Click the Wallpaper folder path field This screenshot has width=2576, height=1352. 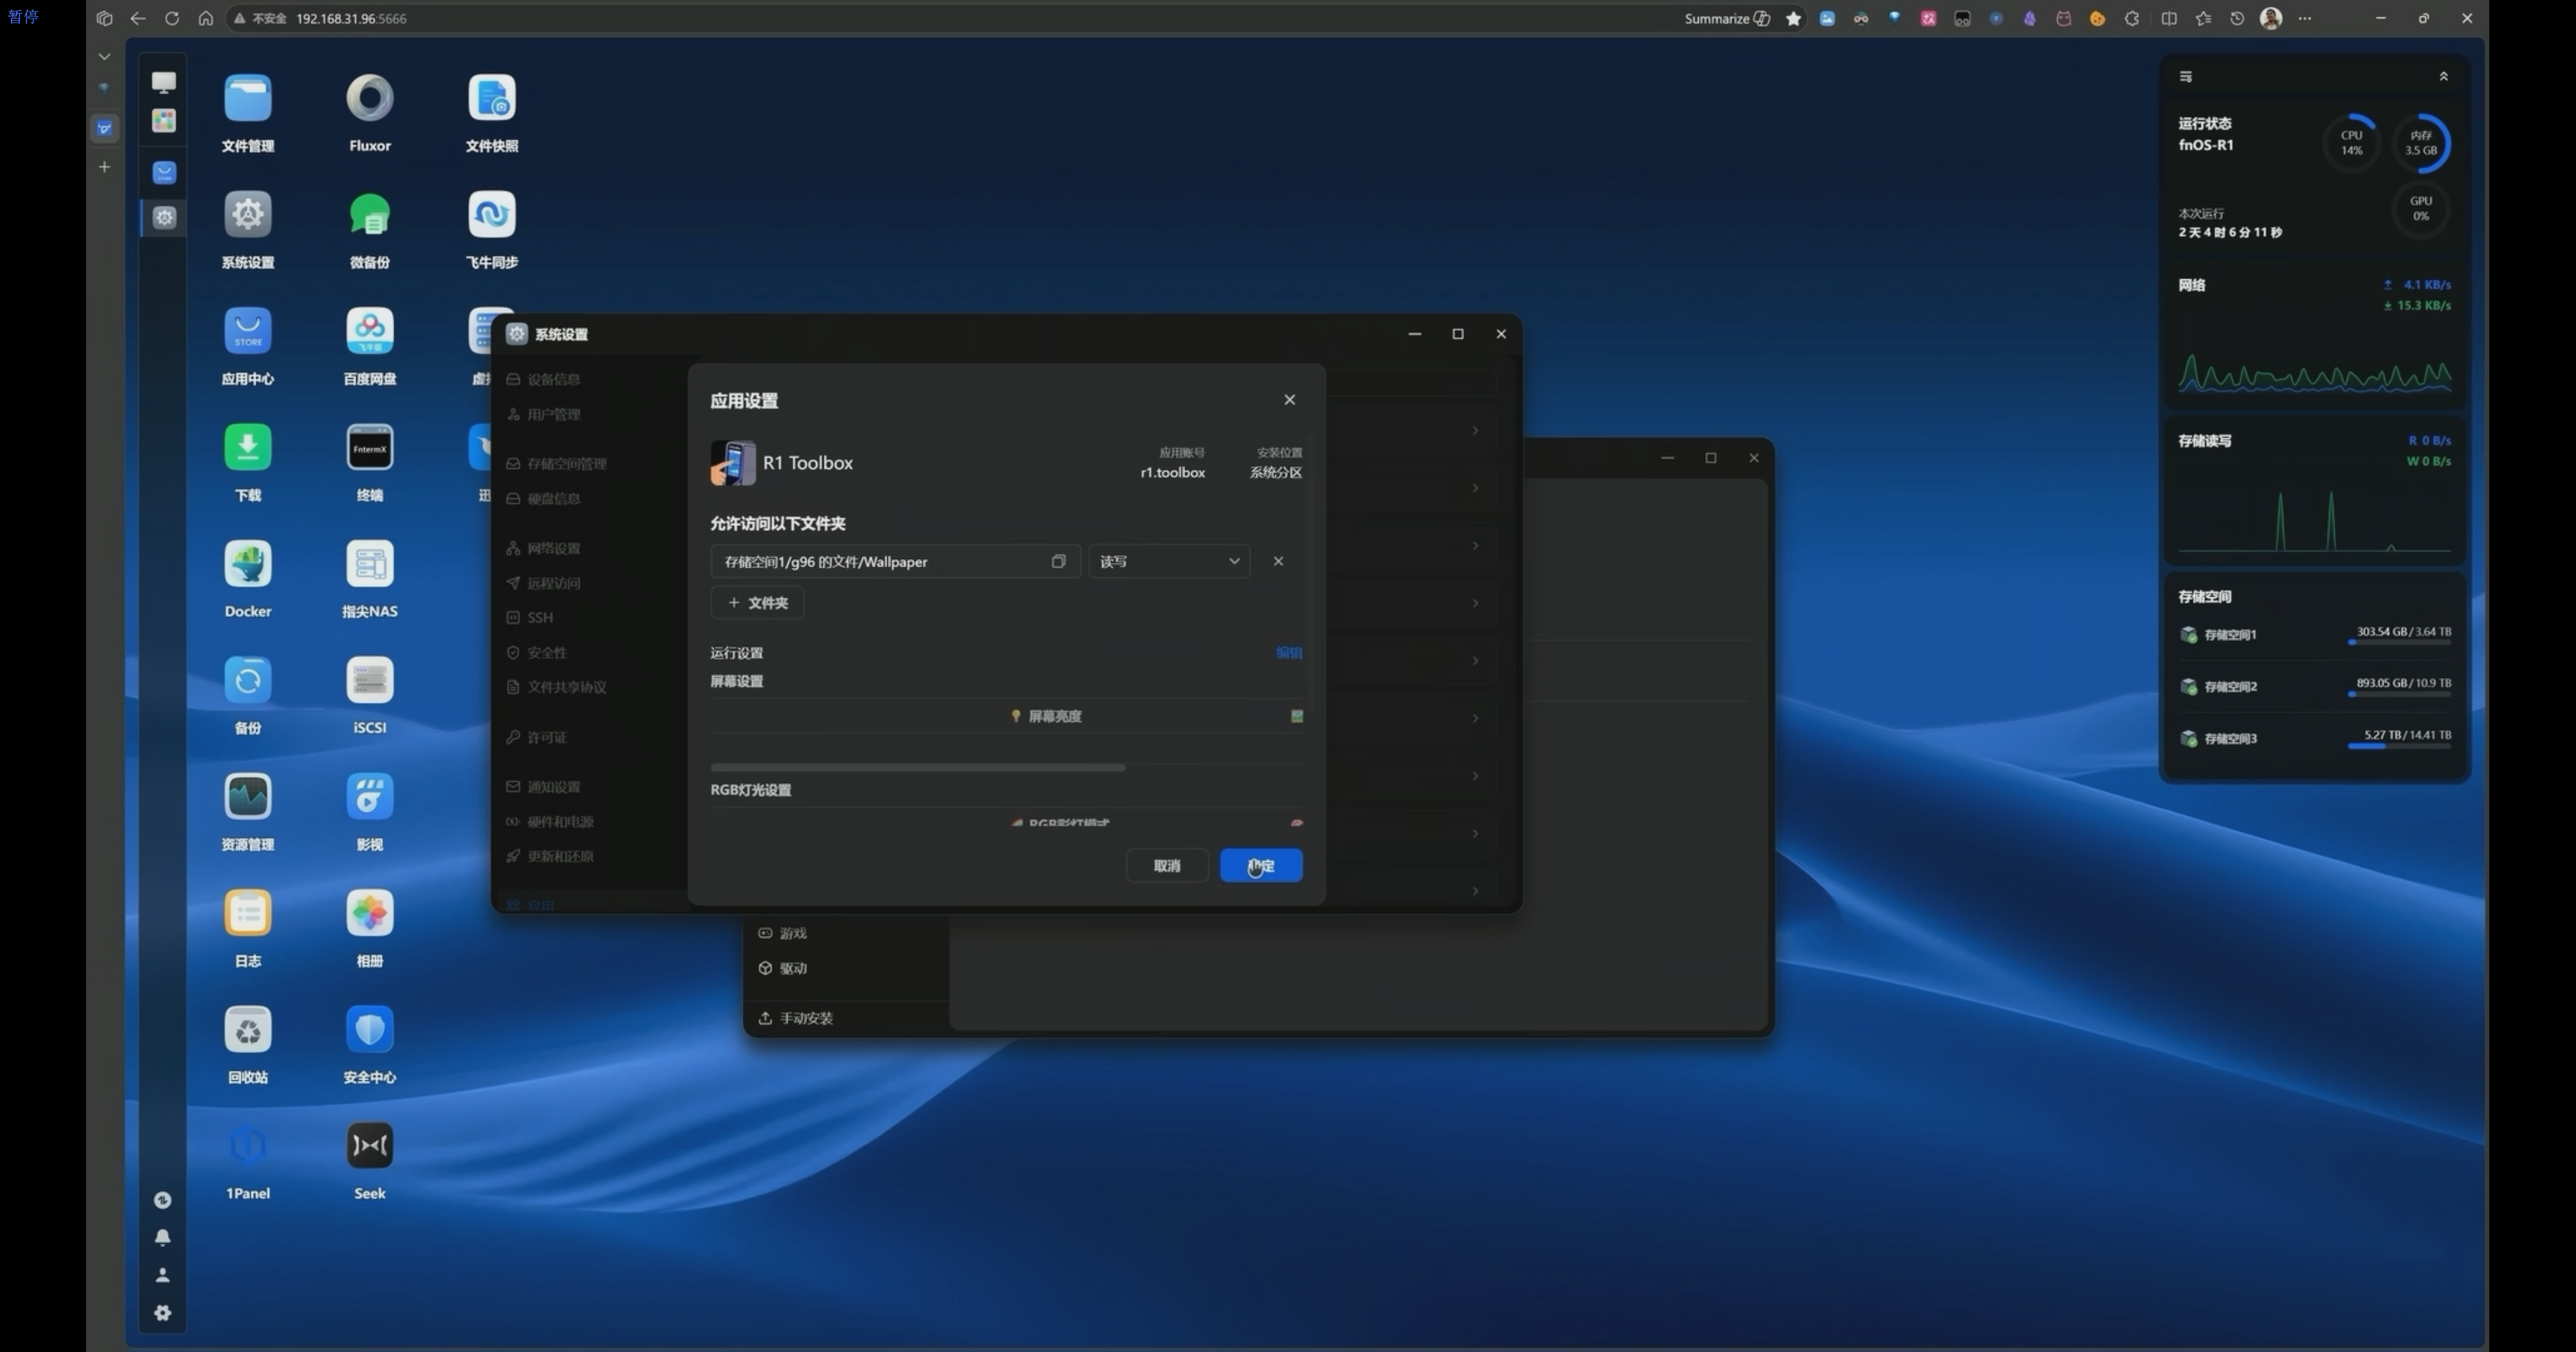(880, 561)
